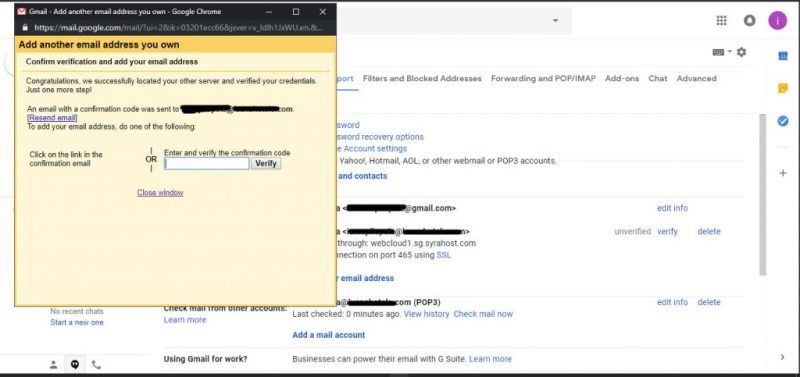Click the SSL link
The image size is (800, 377).
click(444, 255)
